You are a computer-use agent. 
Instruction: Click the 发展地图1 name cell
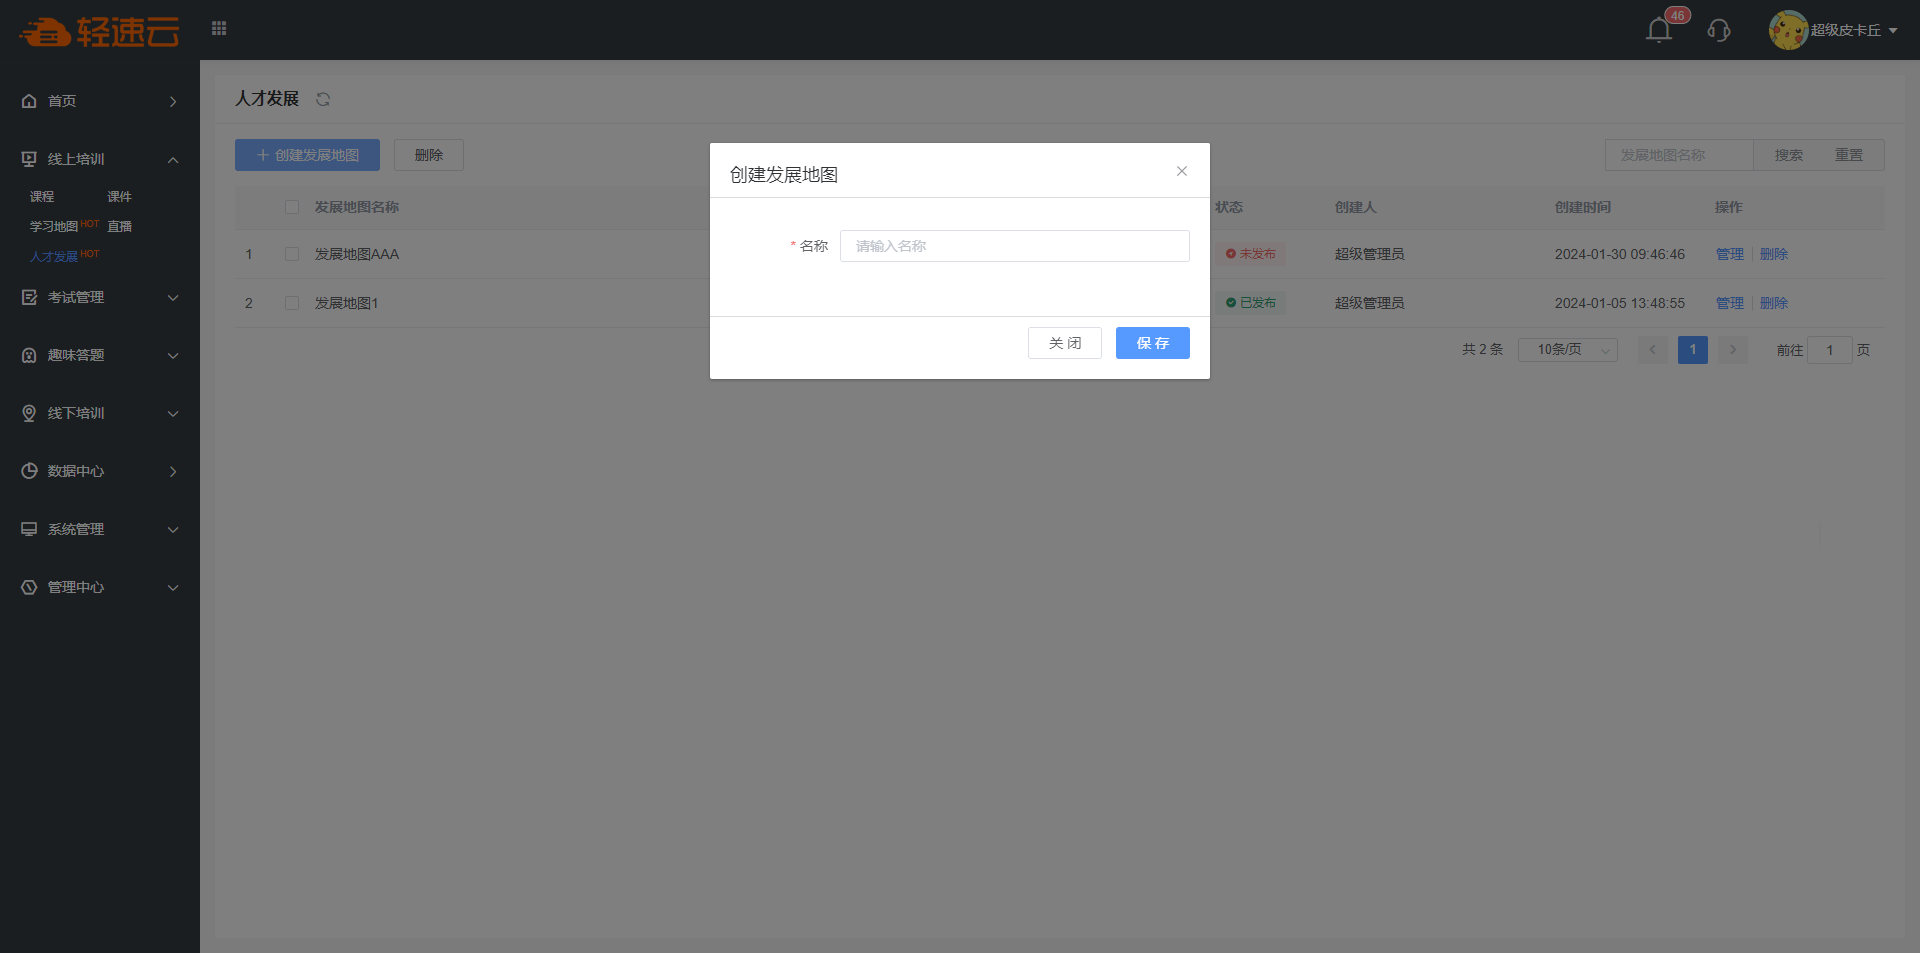(347, 303)
